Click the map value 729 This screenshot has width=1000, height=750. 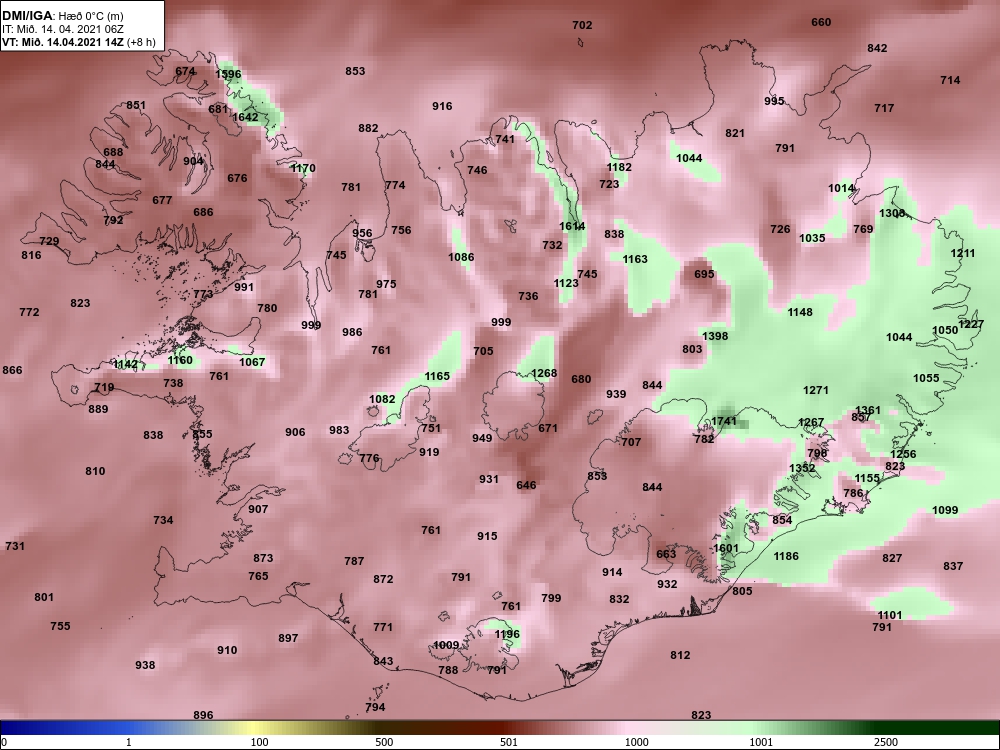tap(49, 241)
